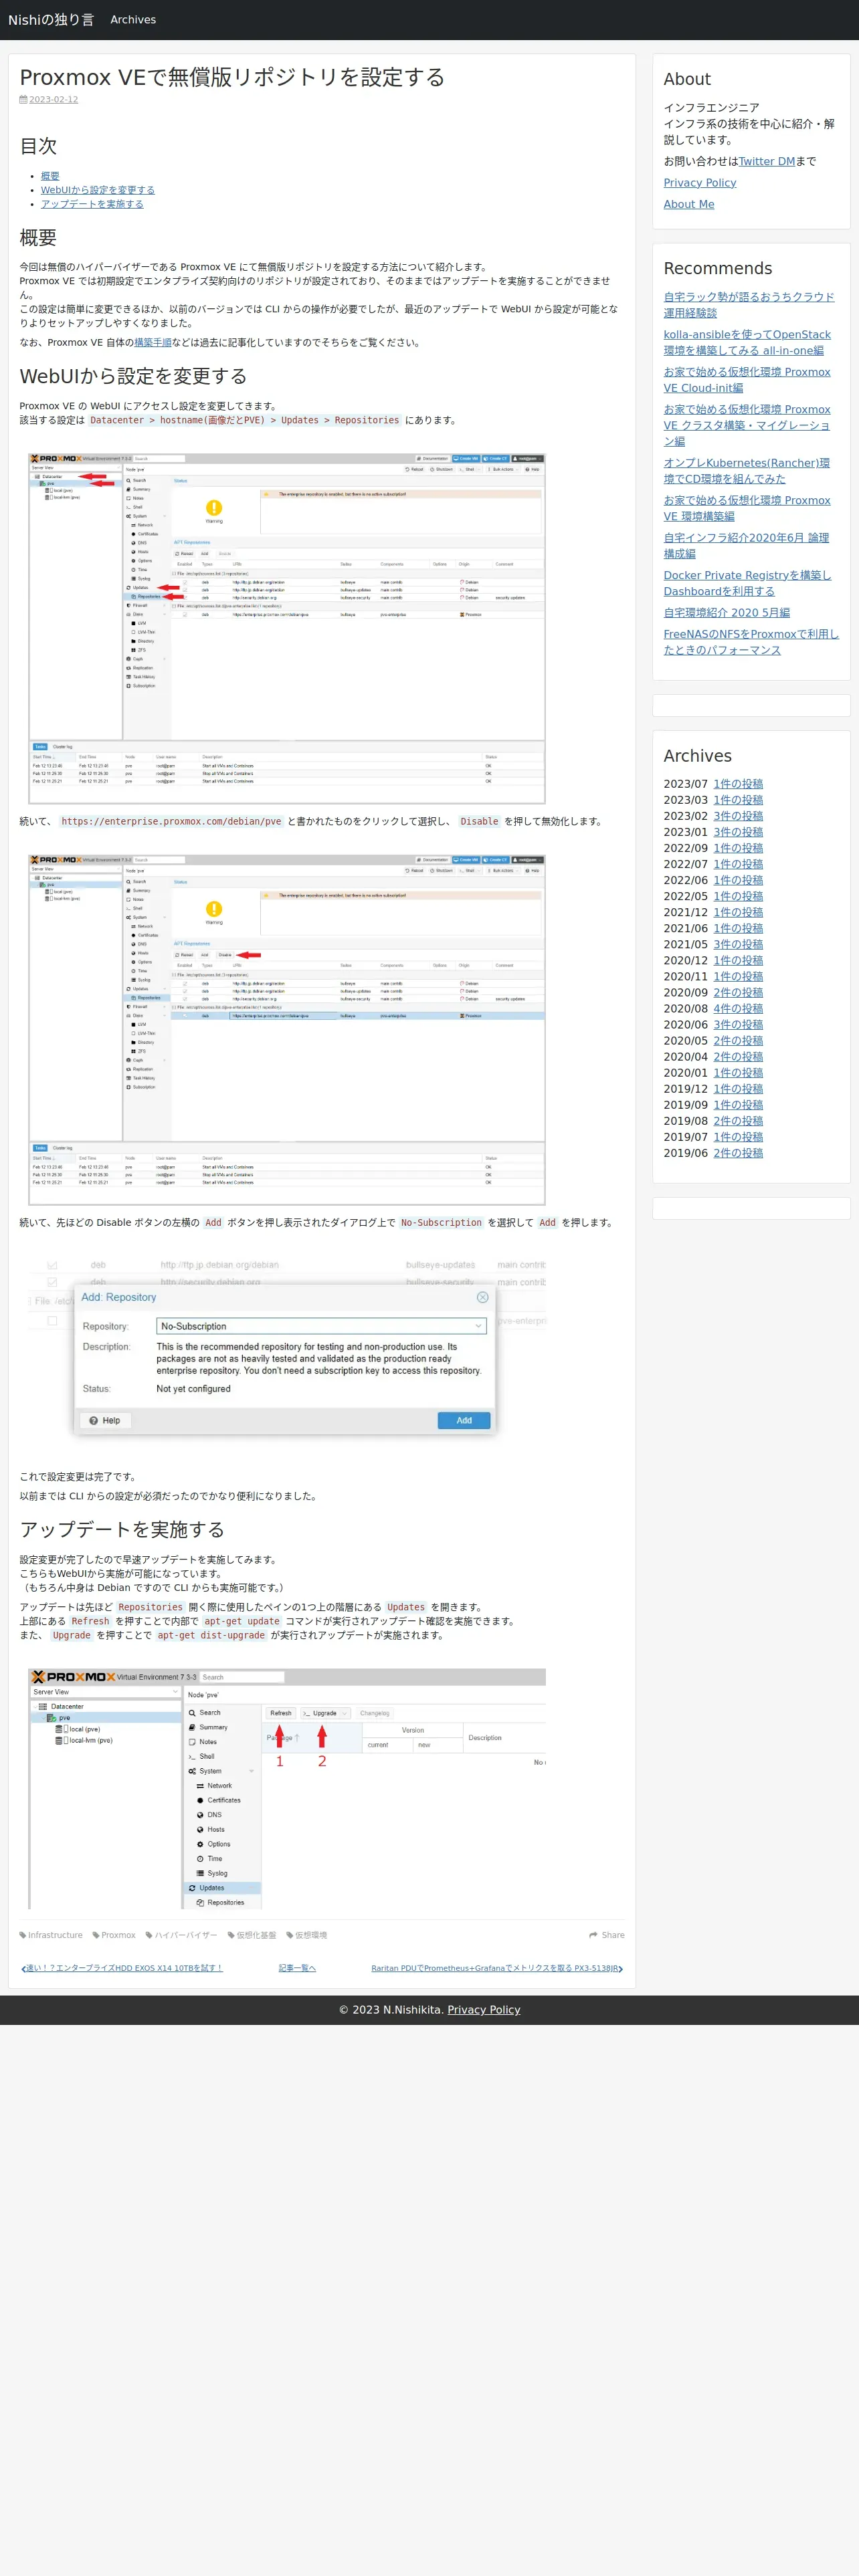Go to previous post about EXOS X14 10TB
859x2576 pixels.
(x=124, y=1968)
